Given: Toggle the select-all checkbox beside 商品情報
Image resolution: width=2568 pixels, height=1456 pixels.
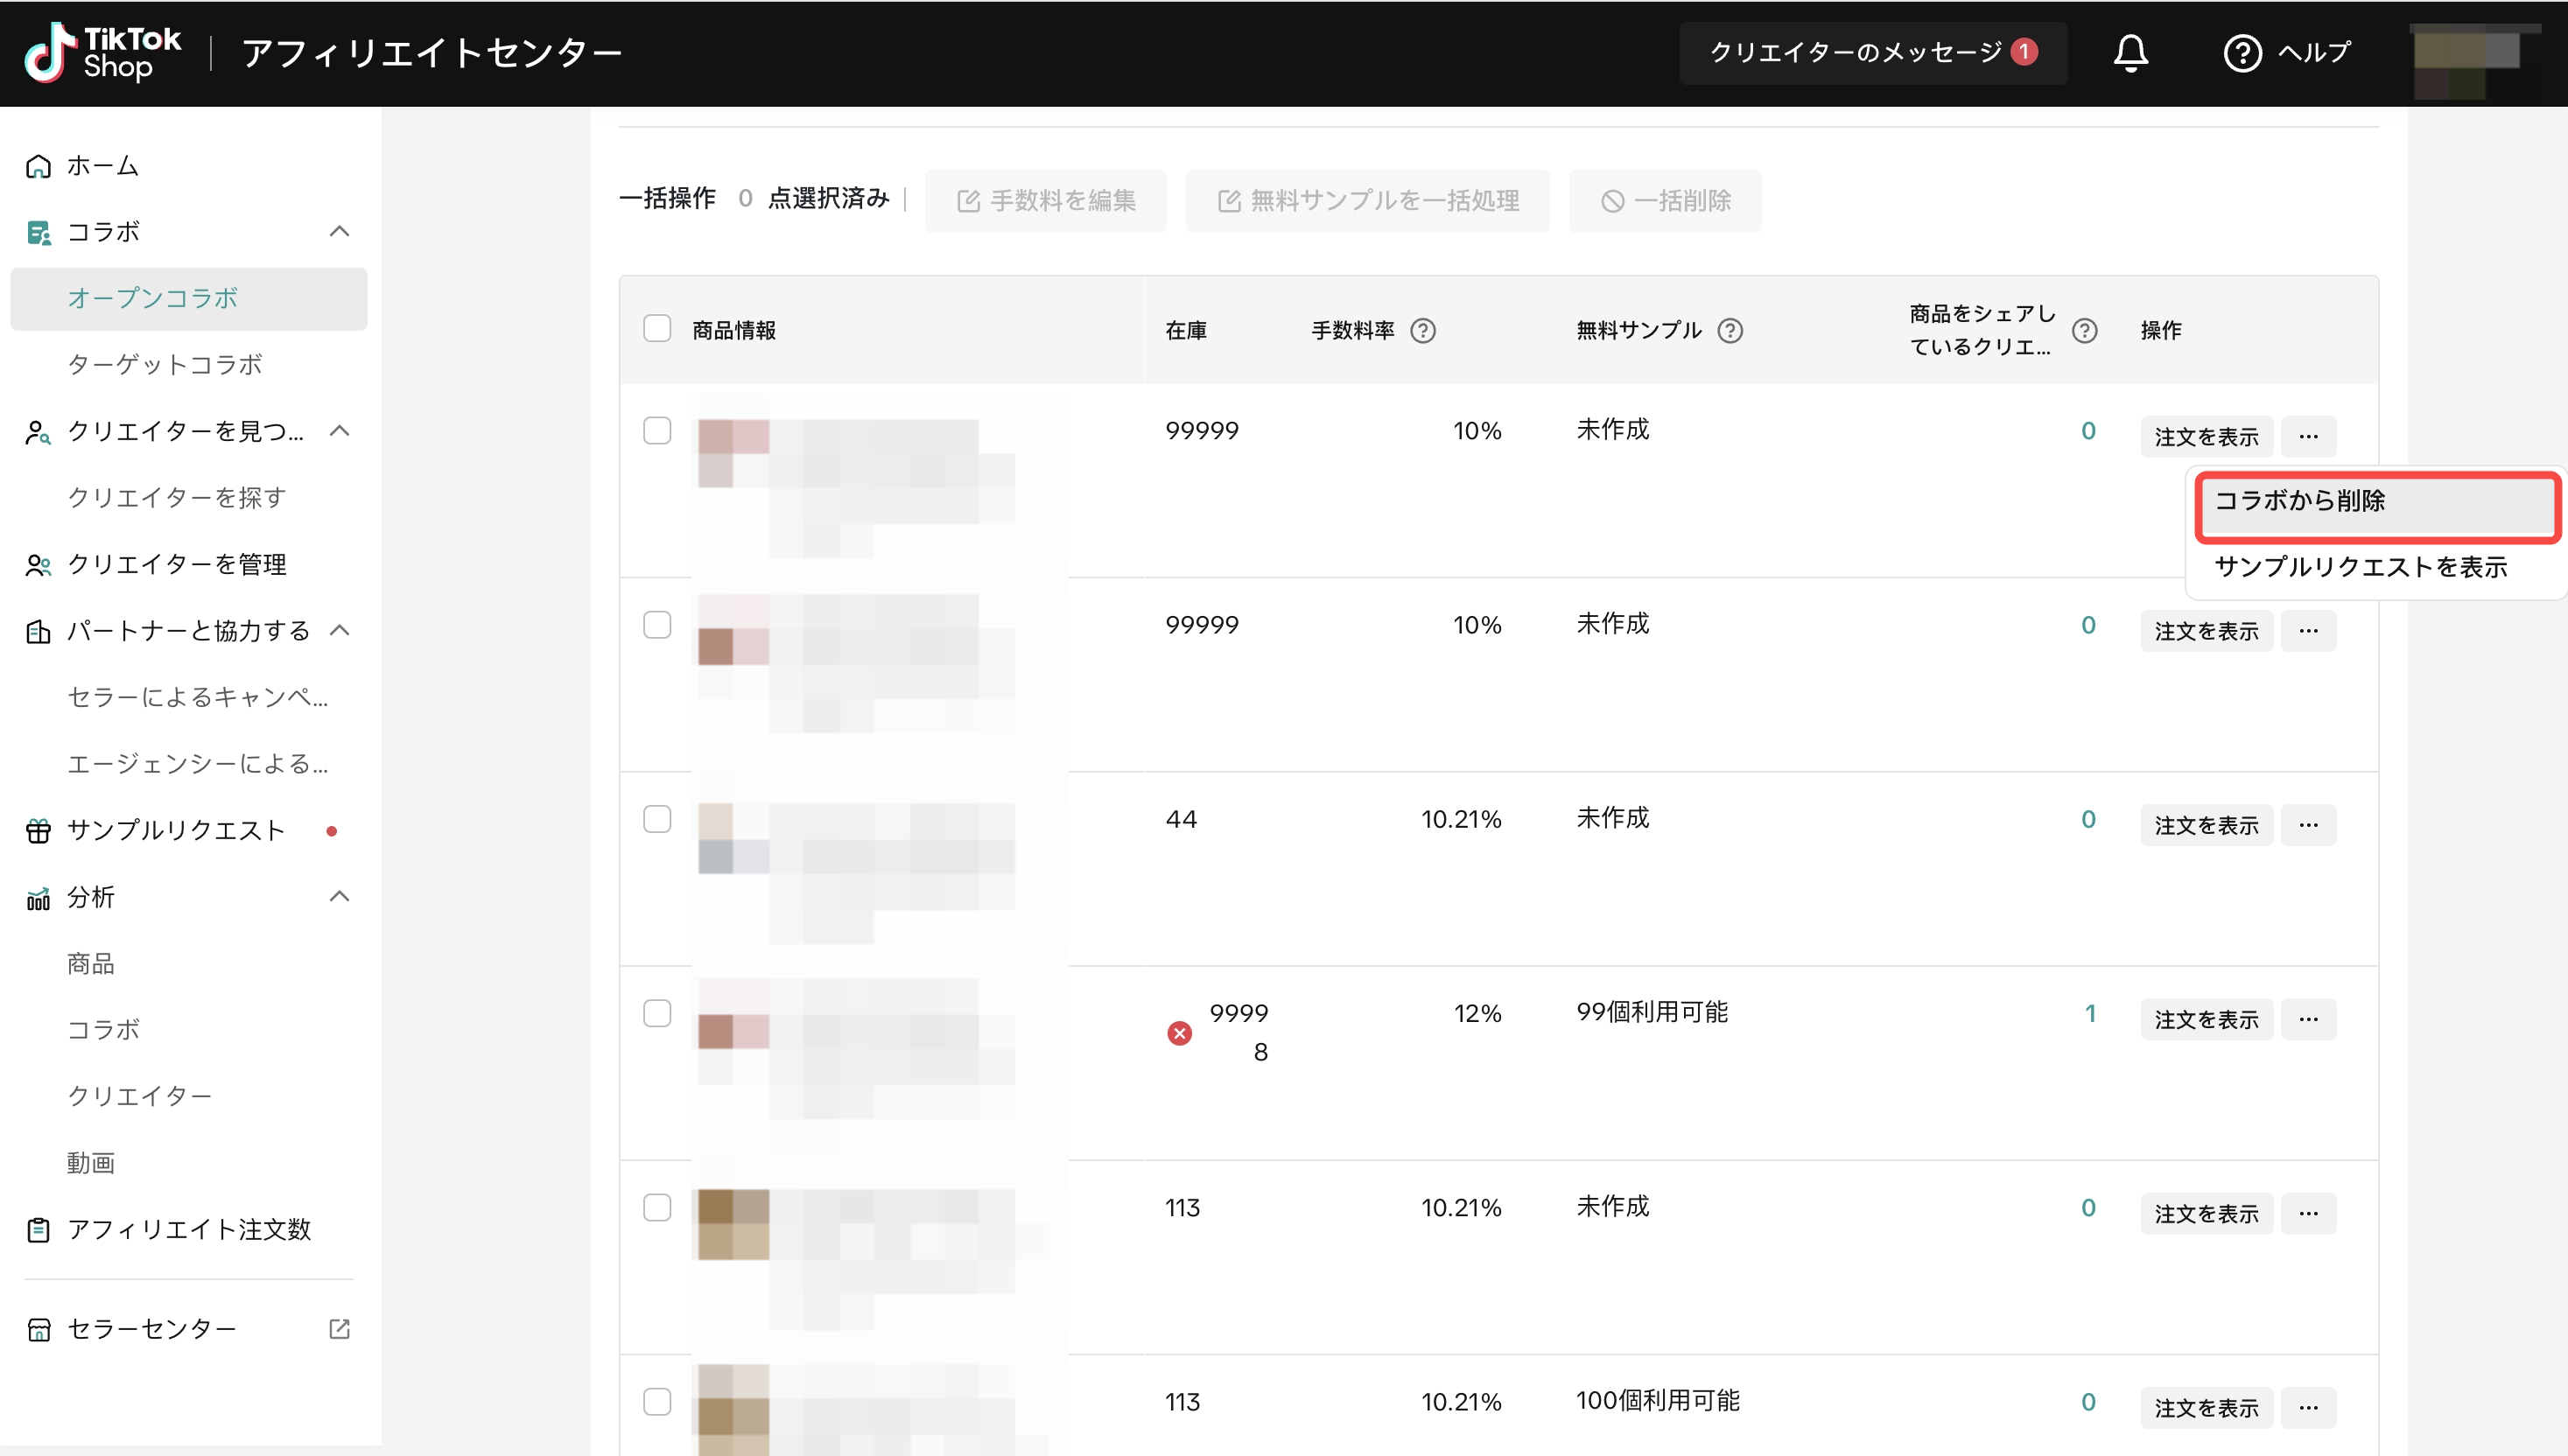Looking at the screenshot, I should [657, 329].
